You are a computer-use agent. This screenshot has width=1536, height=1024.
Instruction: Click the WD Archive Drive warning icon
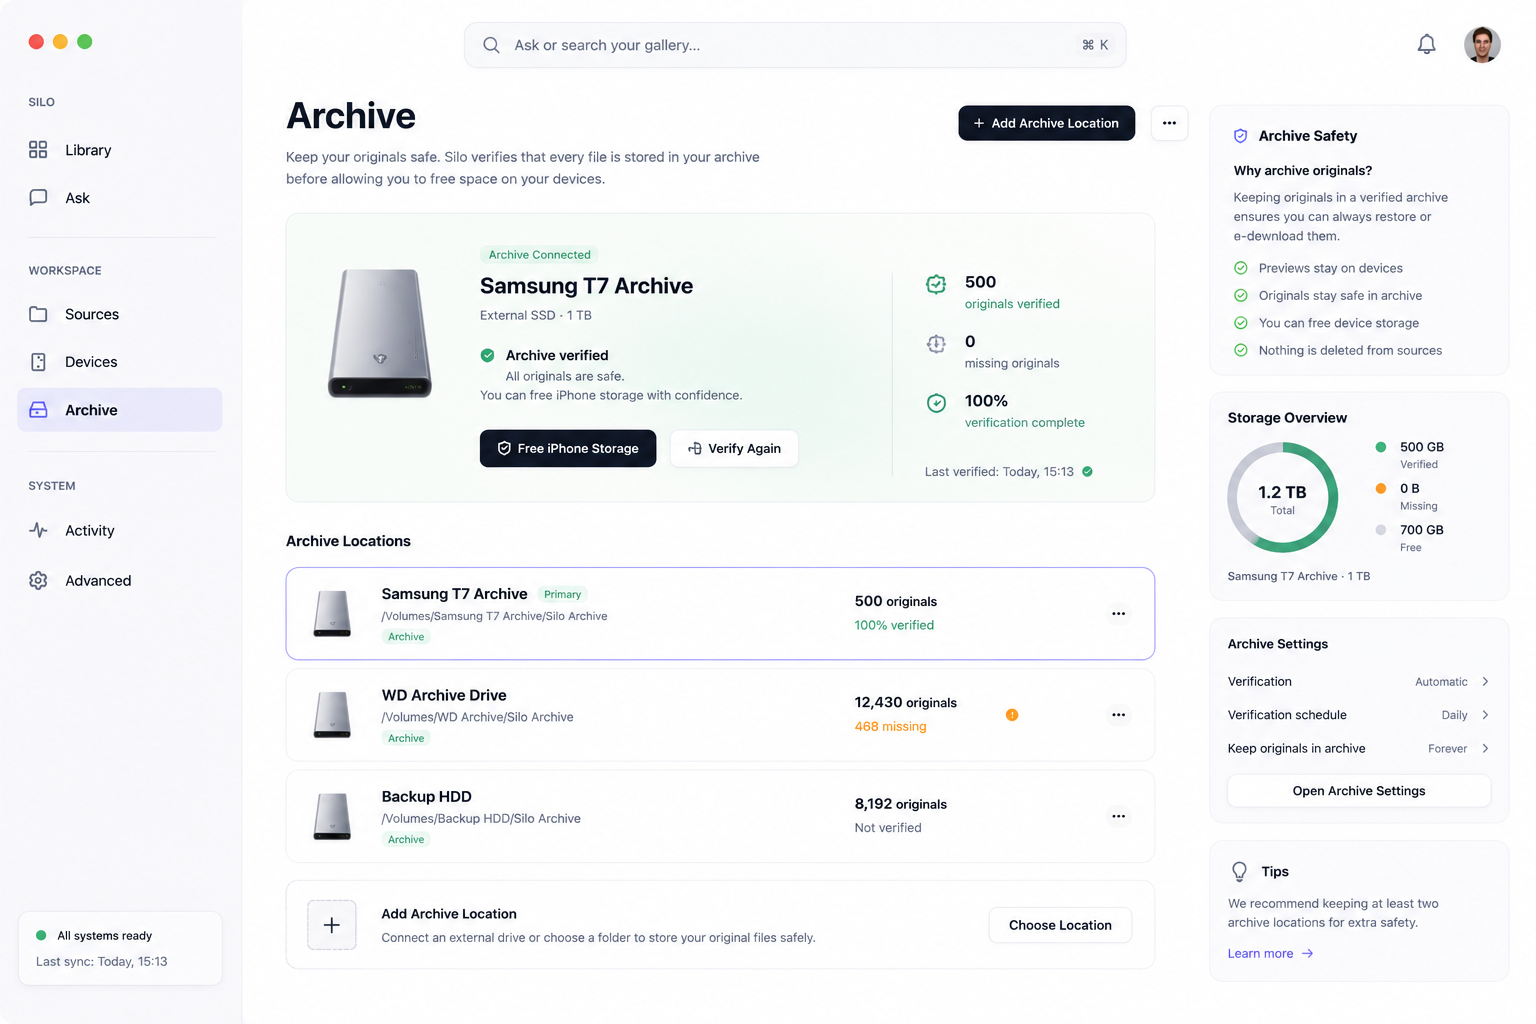tap(1012, 715)
